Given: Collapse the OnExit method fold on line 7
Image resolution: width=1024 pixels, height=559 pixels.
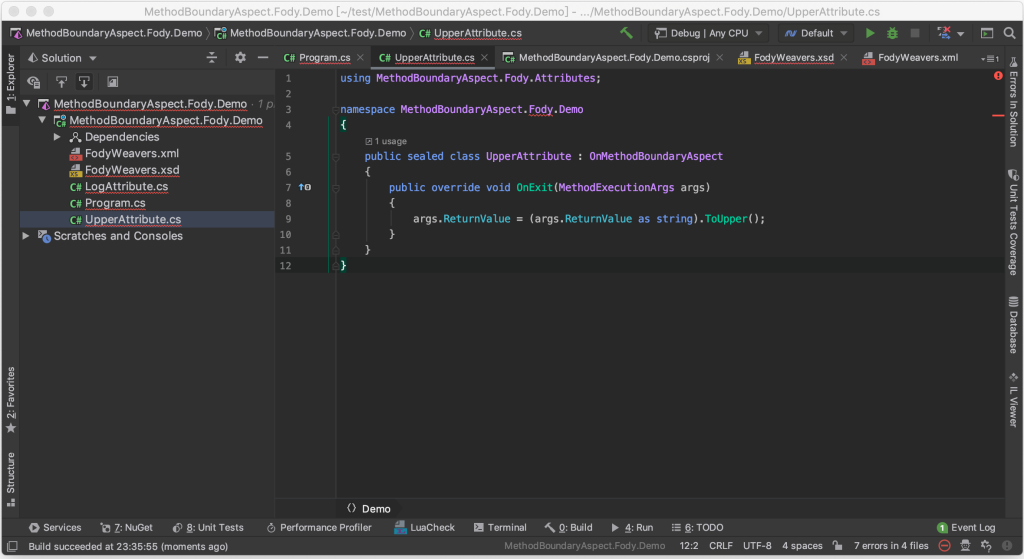Looking at the screenshot, I should click(336, 188).
